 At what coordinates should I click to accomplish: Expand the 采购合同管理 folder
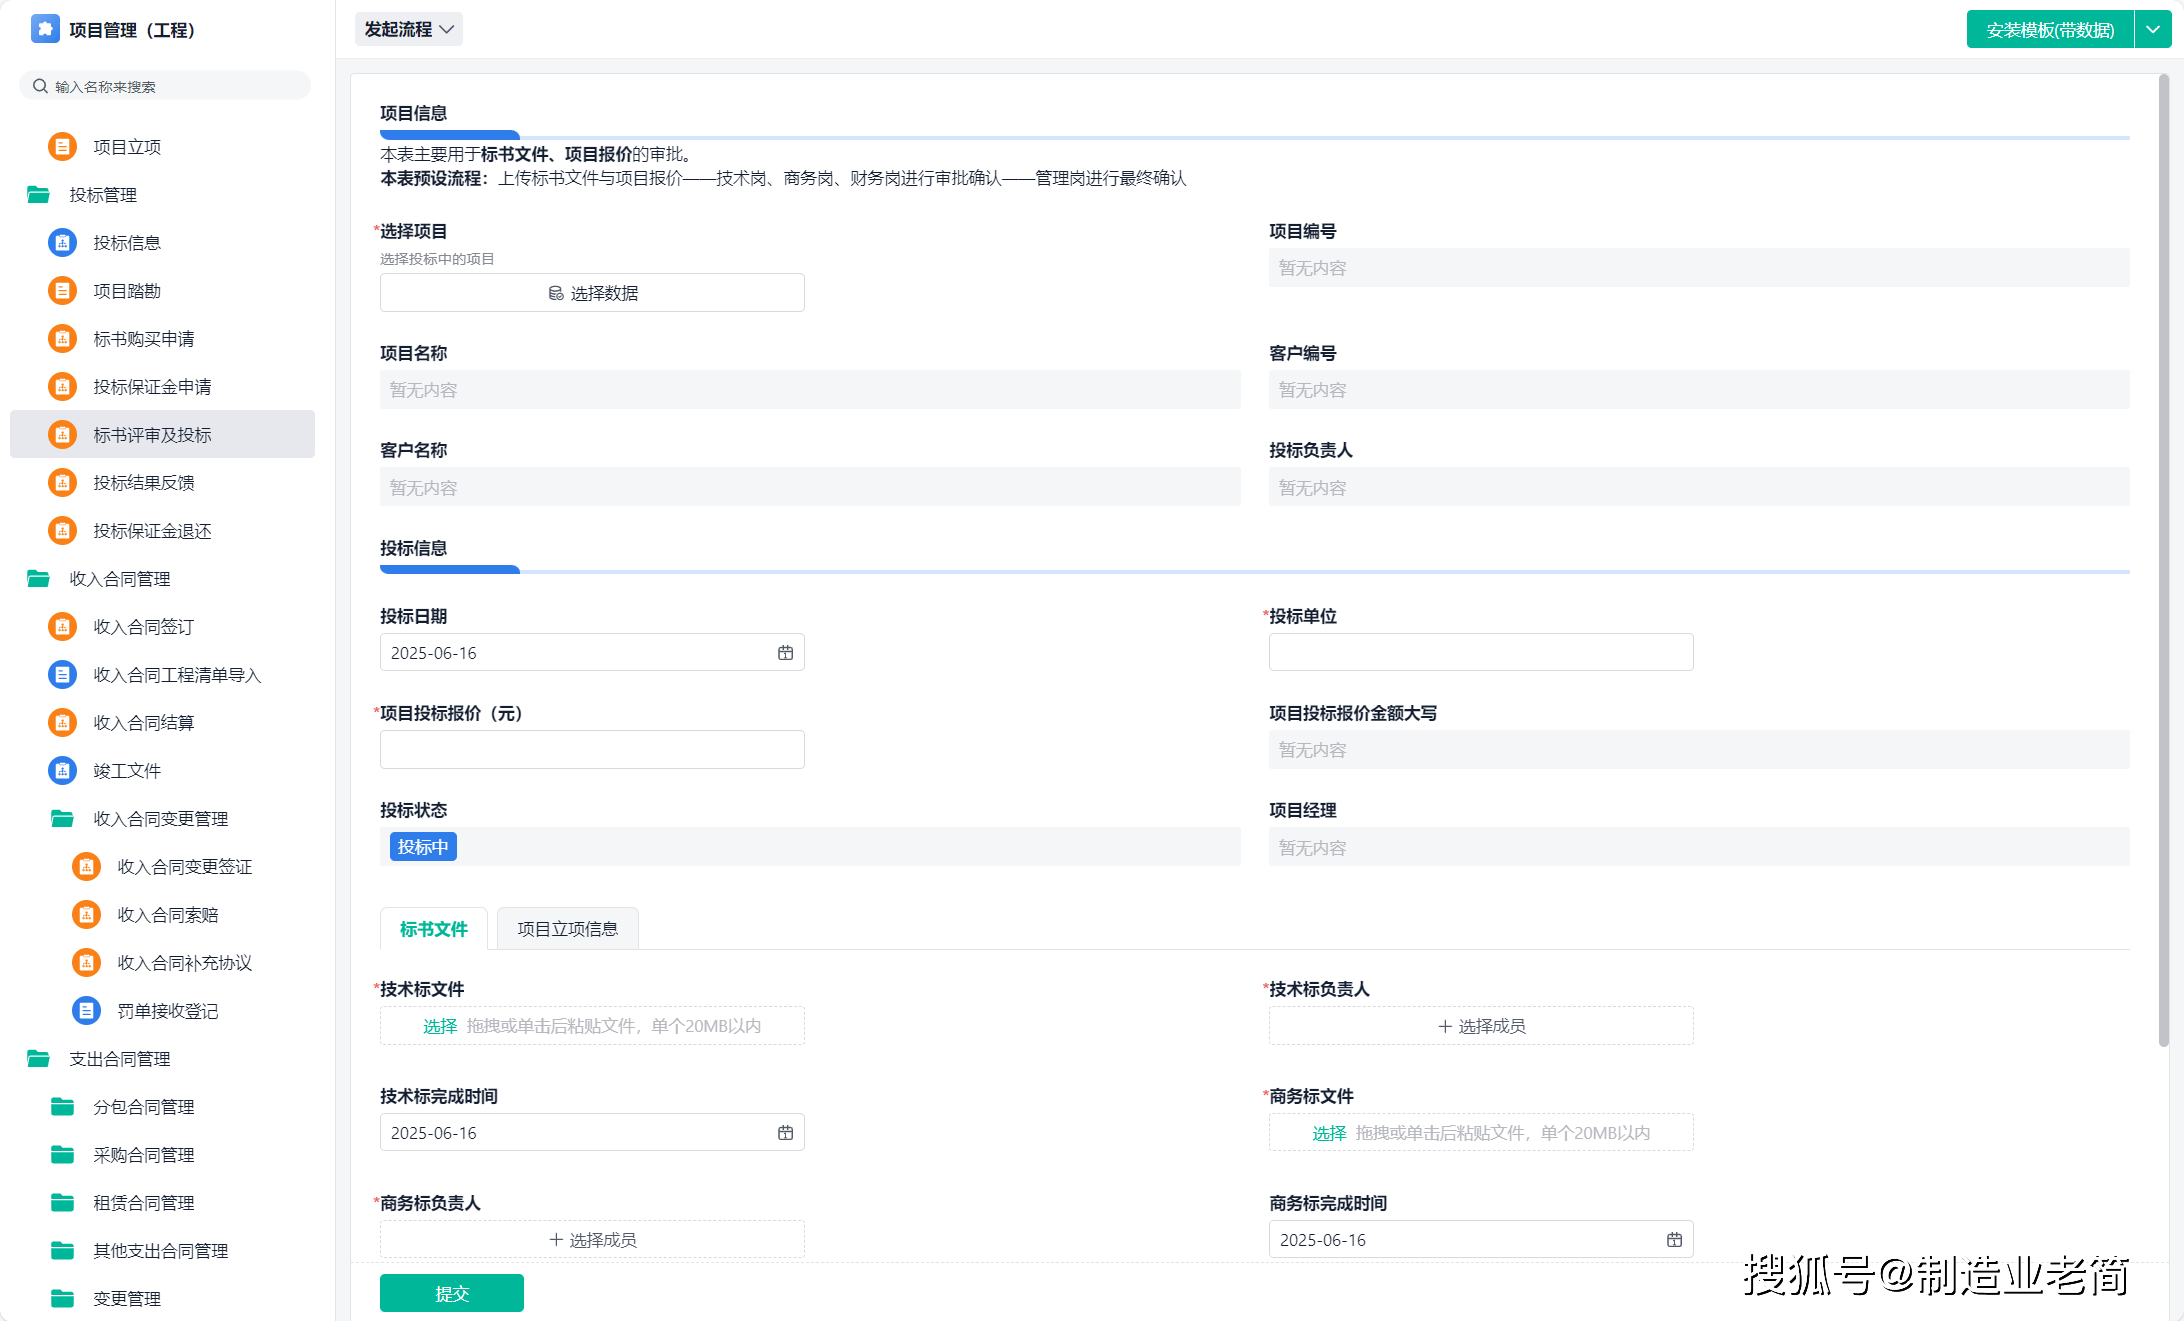pyautogui.click(x=62, y=1155)
